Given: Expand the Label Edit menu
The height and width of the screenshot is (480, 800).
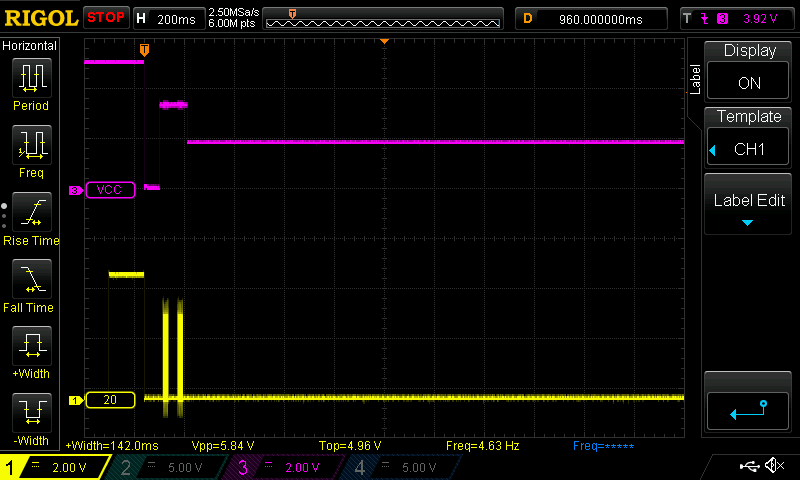Looking at the screenshot, I should (749, 205).
